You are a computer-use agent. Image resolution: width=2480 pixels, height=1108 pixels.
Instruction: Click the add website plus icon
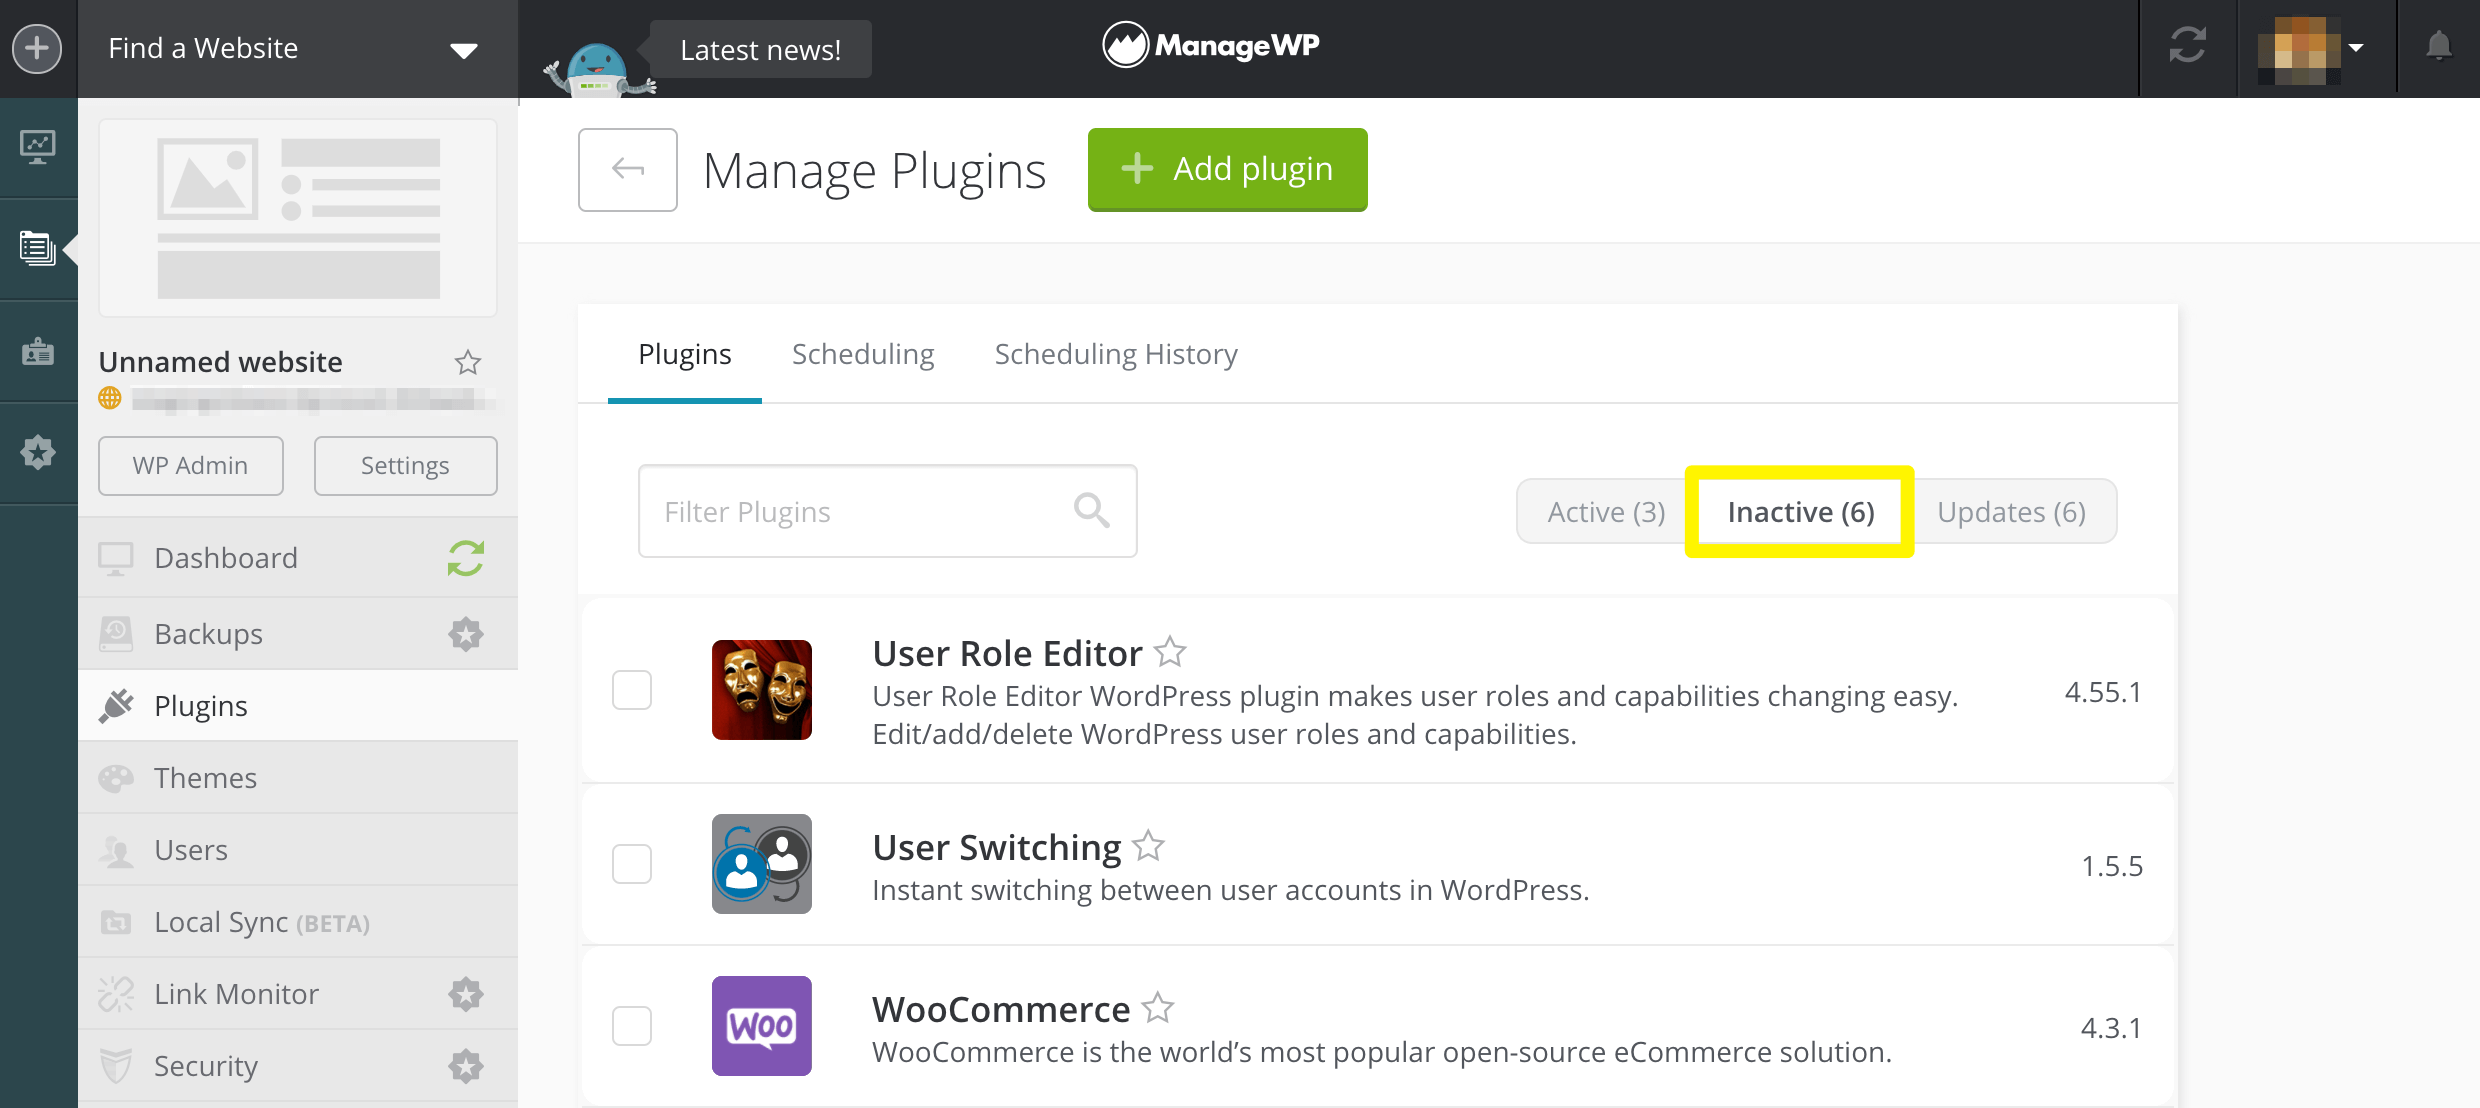point(37,48)
